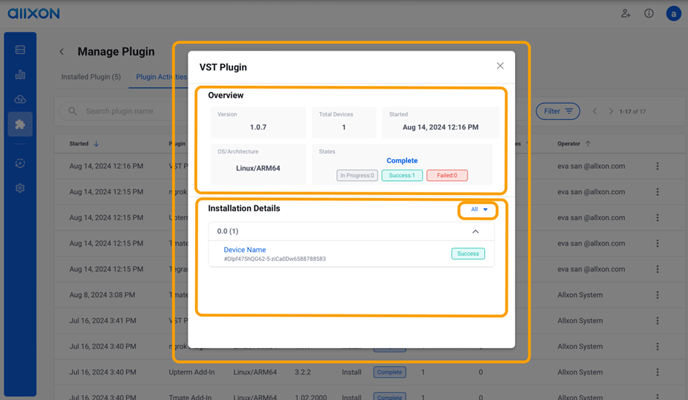
Task: Open the All filter dropdown in Installation Details
Action: [x=478, y=210]
